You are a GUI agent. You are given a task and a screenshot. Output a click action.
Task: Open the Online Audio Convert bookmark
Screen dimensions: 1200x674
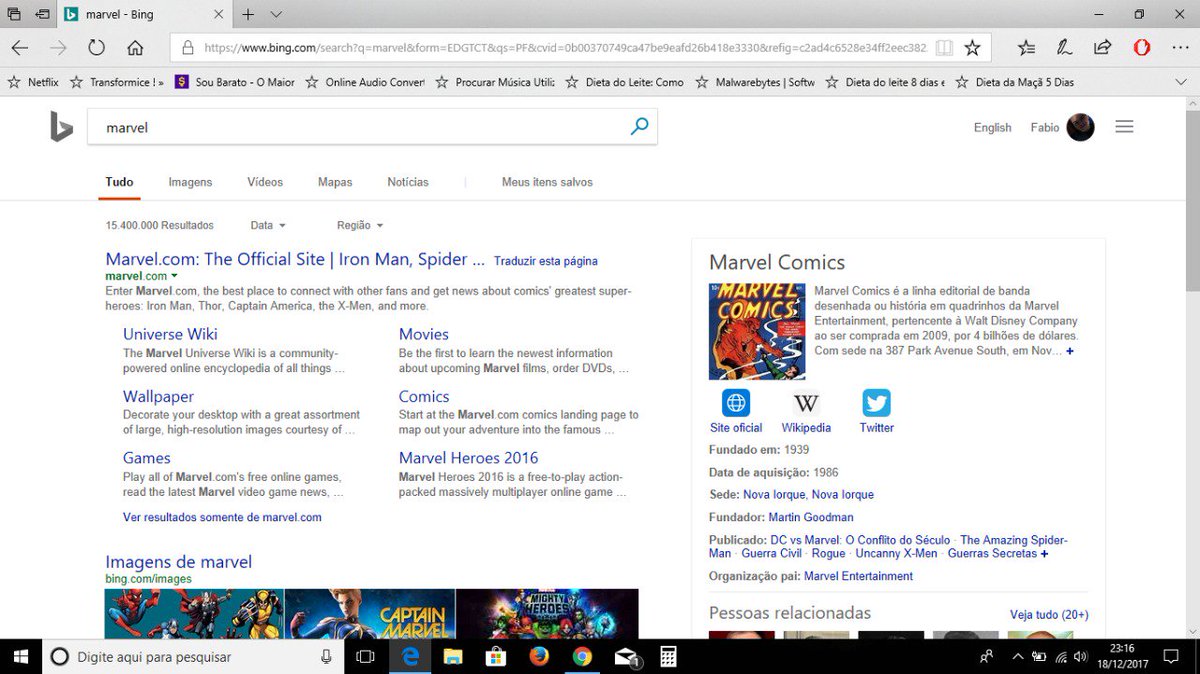point(365,82)
